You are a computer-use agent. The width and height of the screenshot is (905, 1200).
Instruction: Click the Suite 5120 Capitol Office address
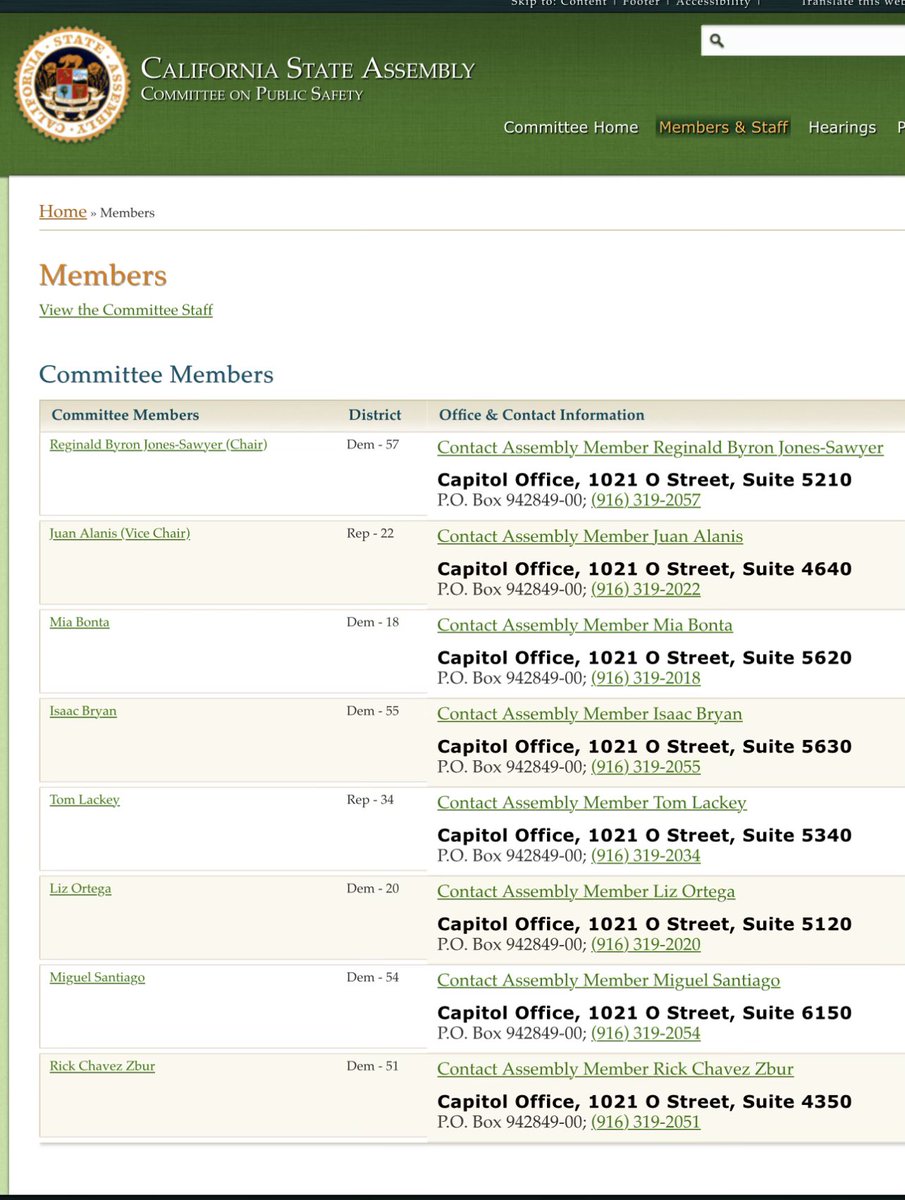645,924
